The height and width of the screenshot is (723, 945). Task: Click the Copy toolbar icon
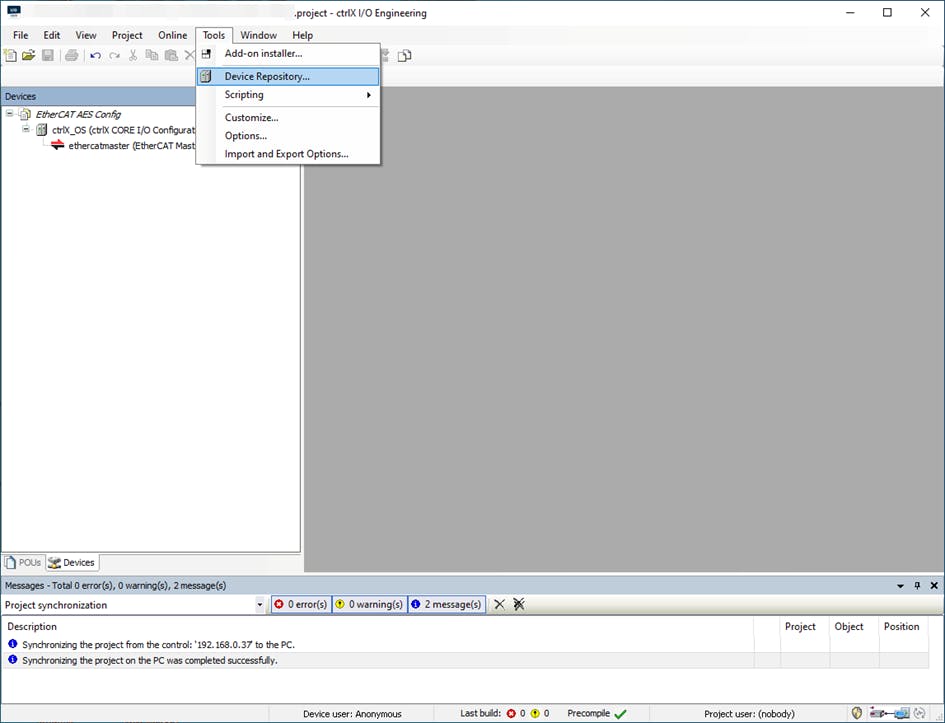[152, 55]
